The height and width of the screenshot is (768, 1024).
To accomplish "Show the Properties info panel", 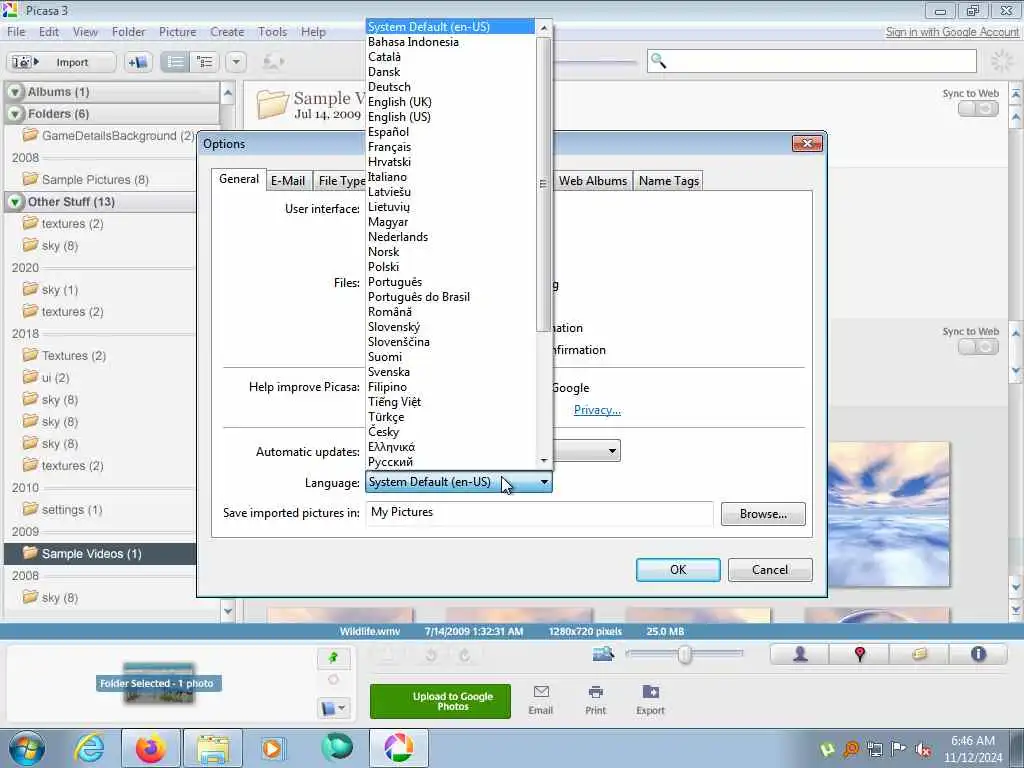I will [x=978, y=654].
